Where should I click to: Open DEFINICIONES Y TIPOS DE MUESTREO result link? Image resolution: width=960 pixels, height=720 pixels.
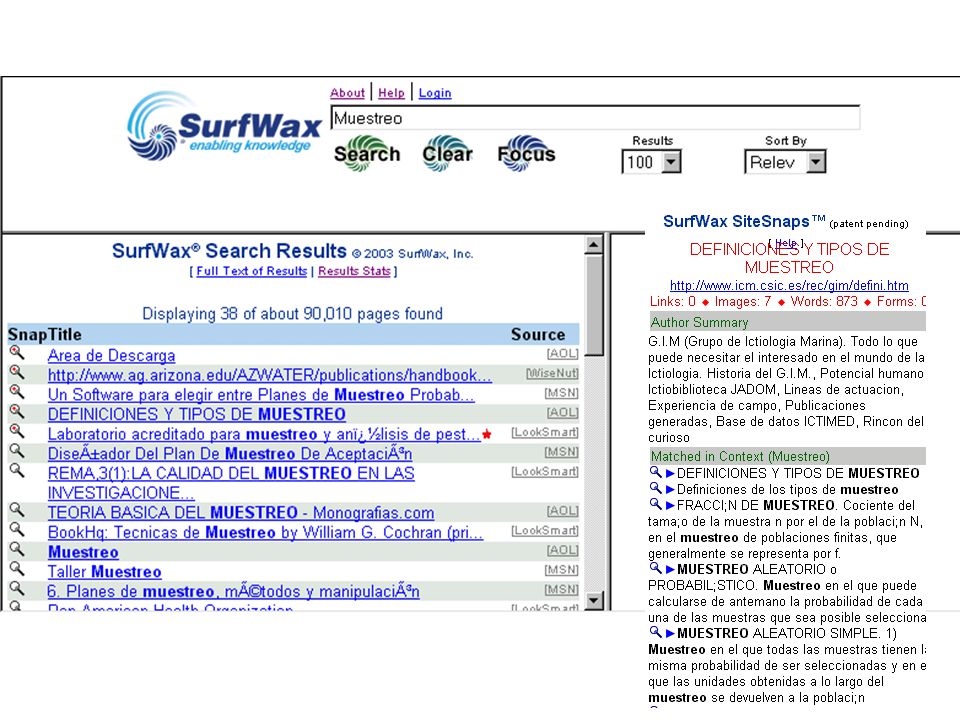(197, 414)
